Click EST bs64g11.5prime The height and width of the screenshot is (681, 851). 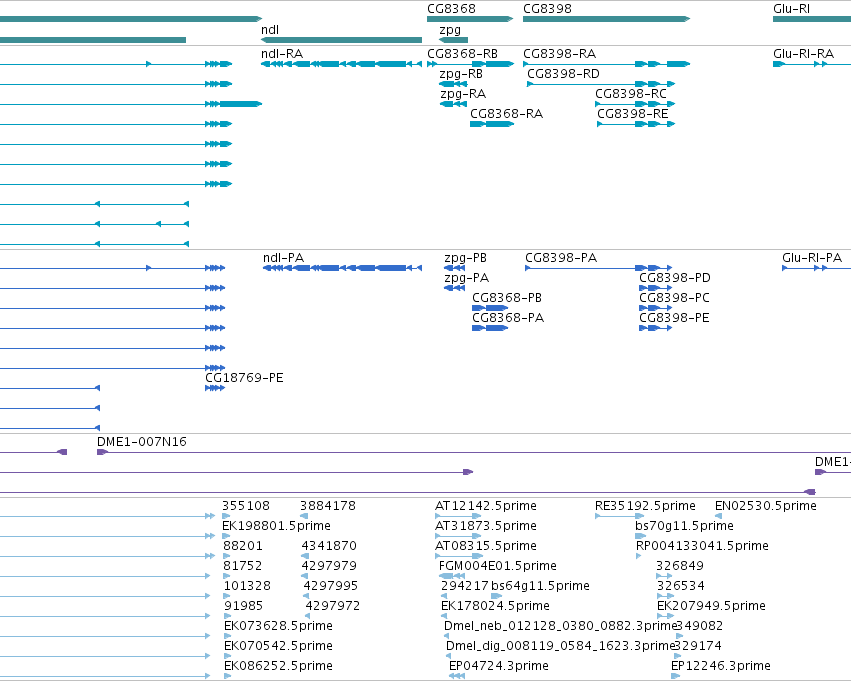(540, 586)
